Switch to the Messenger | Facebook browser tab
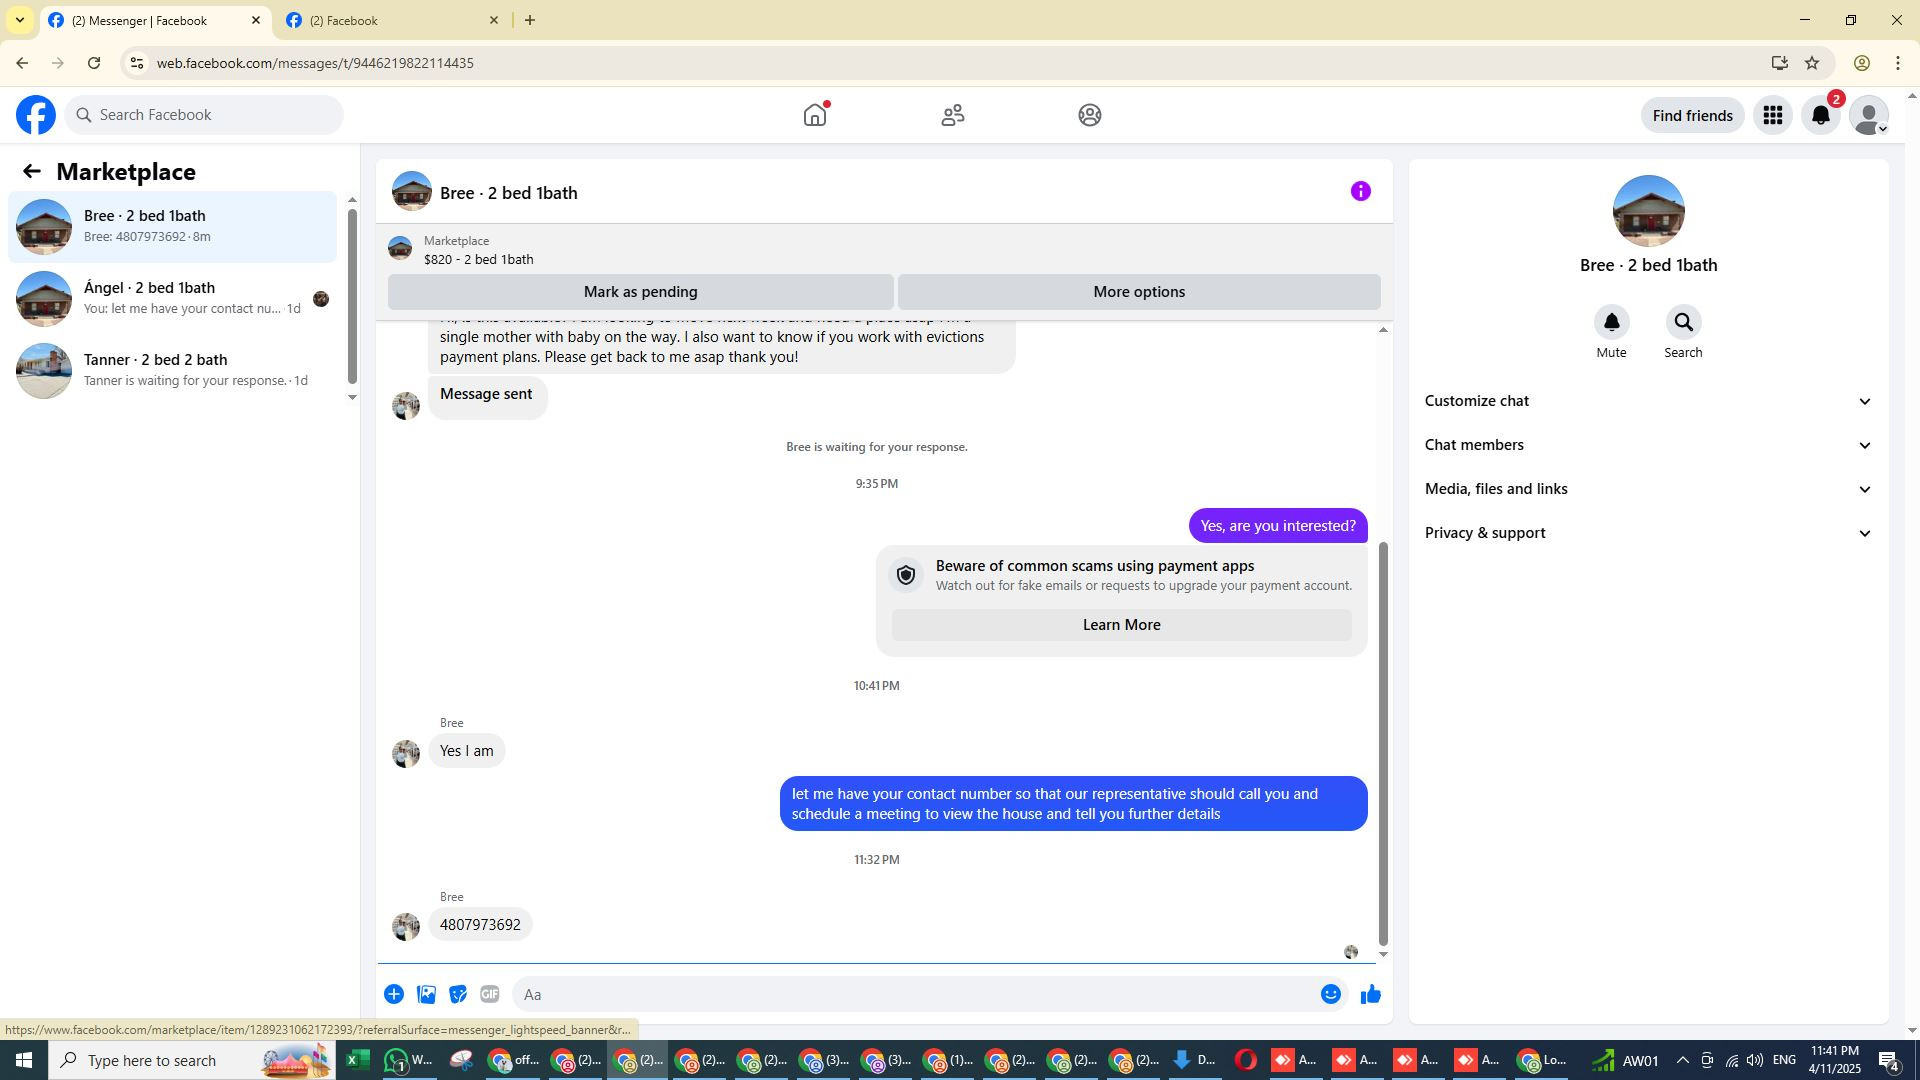 [140, 20]
